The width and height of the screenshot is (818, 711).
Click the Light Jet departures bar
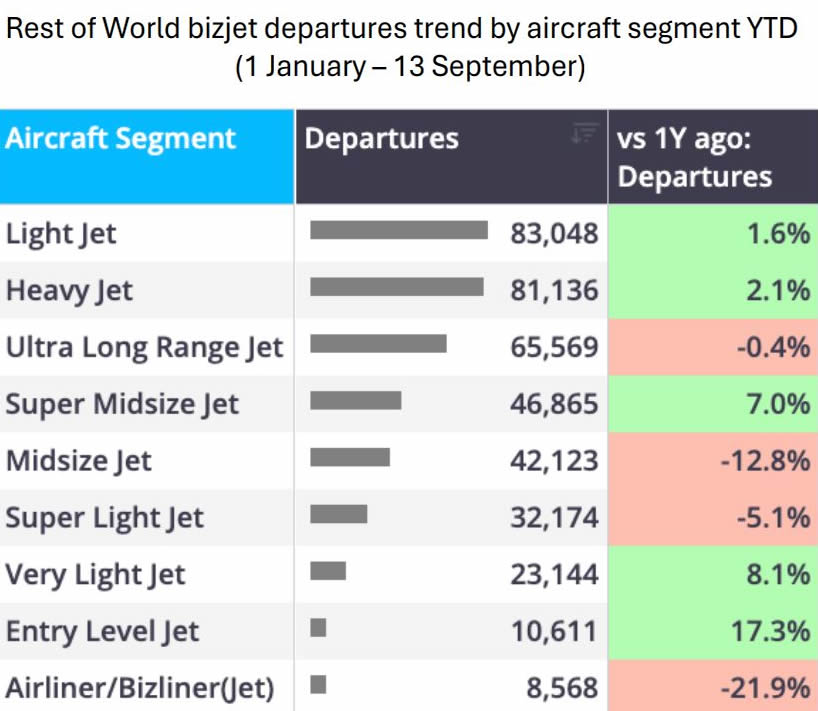pyautogui.click(x=399, y=230)
